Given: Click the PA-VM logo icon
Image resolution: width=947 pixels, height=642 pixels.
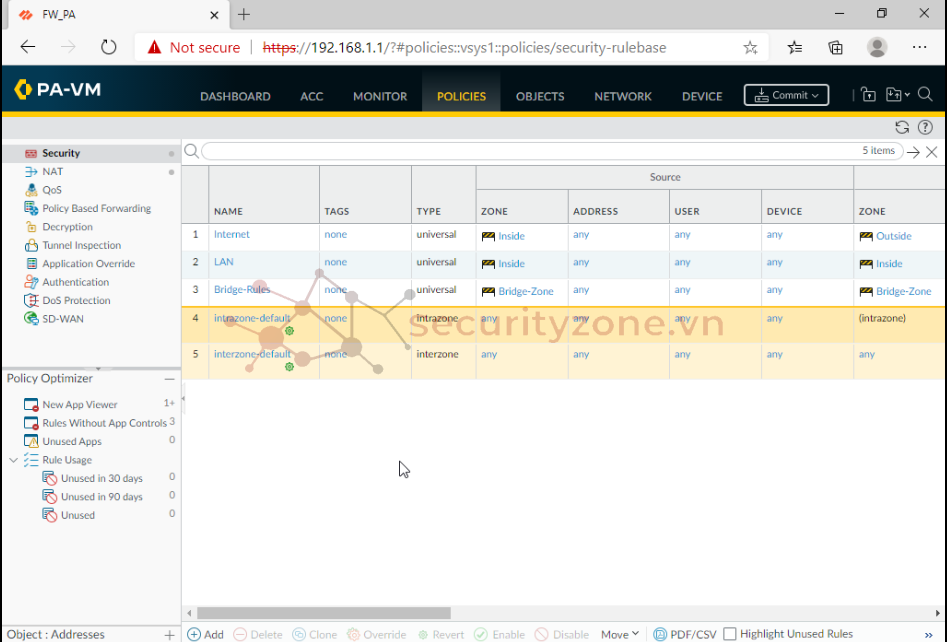Looking at the screenshot, I should pos(23,89).
